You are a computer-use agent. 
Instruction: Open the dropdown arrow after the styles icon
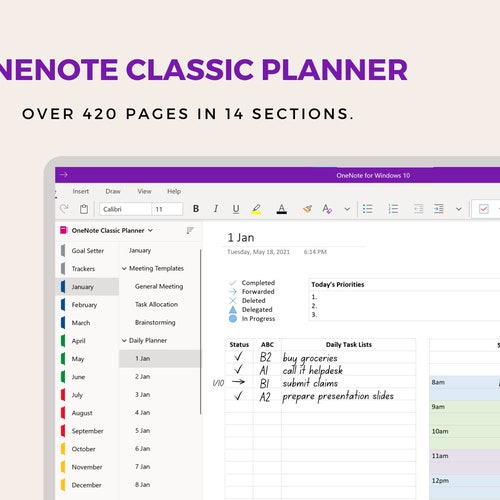[x=347, y=209]
